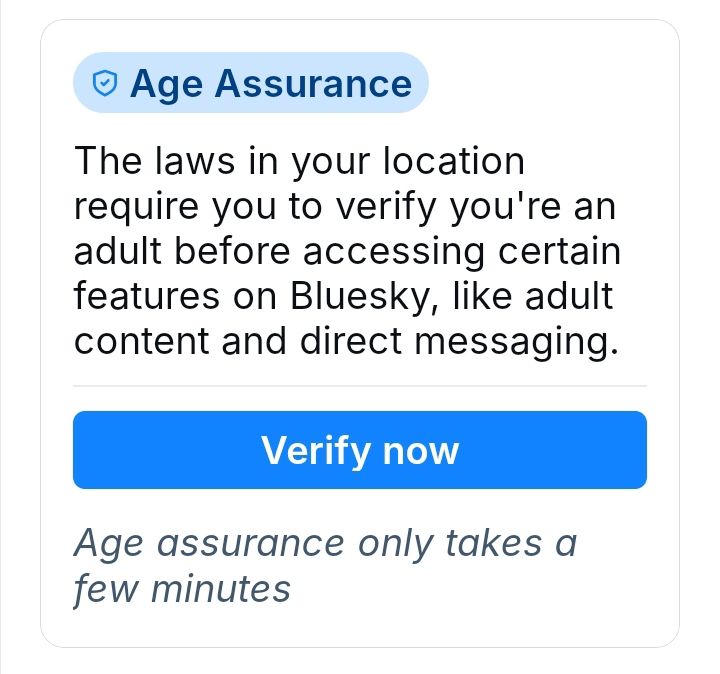Screen dimensions: 720x674
Task: Click 'The laws in your location' text line
Action: tap(299, 161)
